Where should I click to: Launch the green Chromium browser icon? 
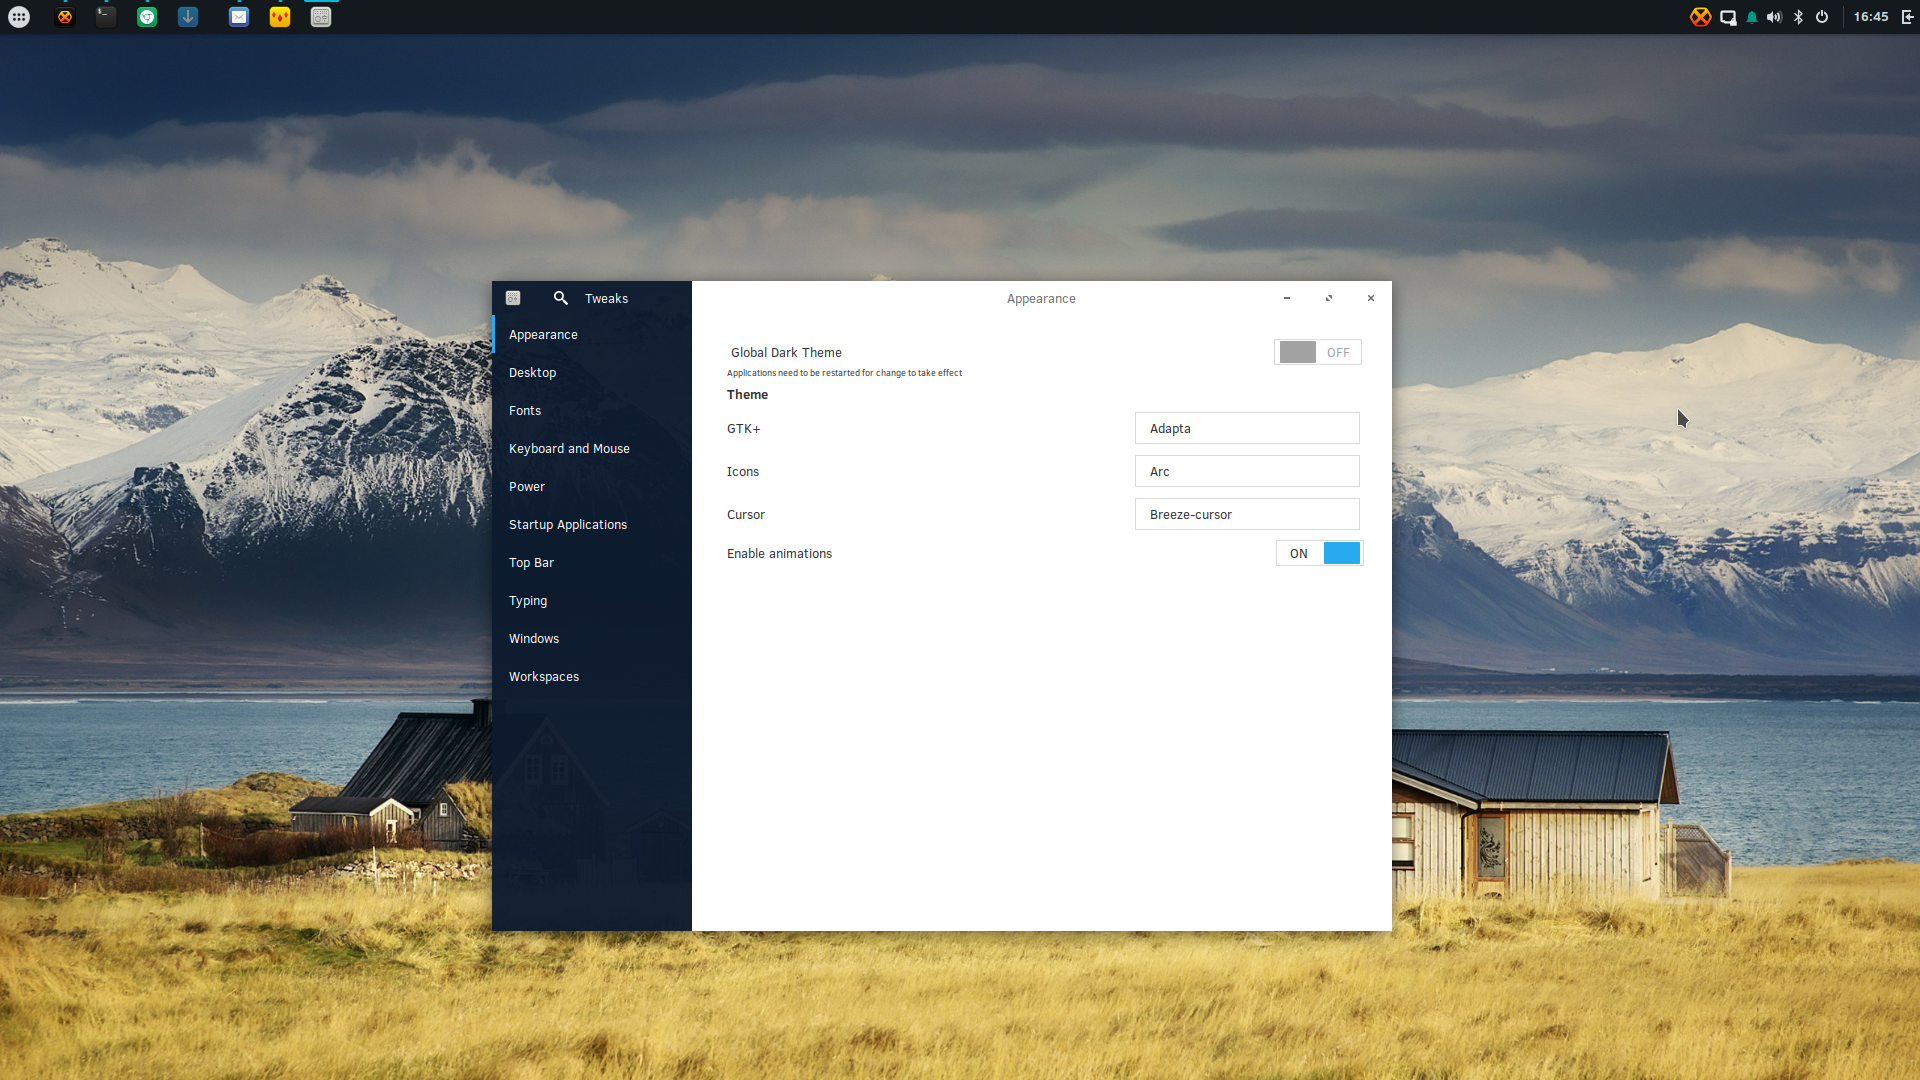pyautogui.click(x=147, y=17)
